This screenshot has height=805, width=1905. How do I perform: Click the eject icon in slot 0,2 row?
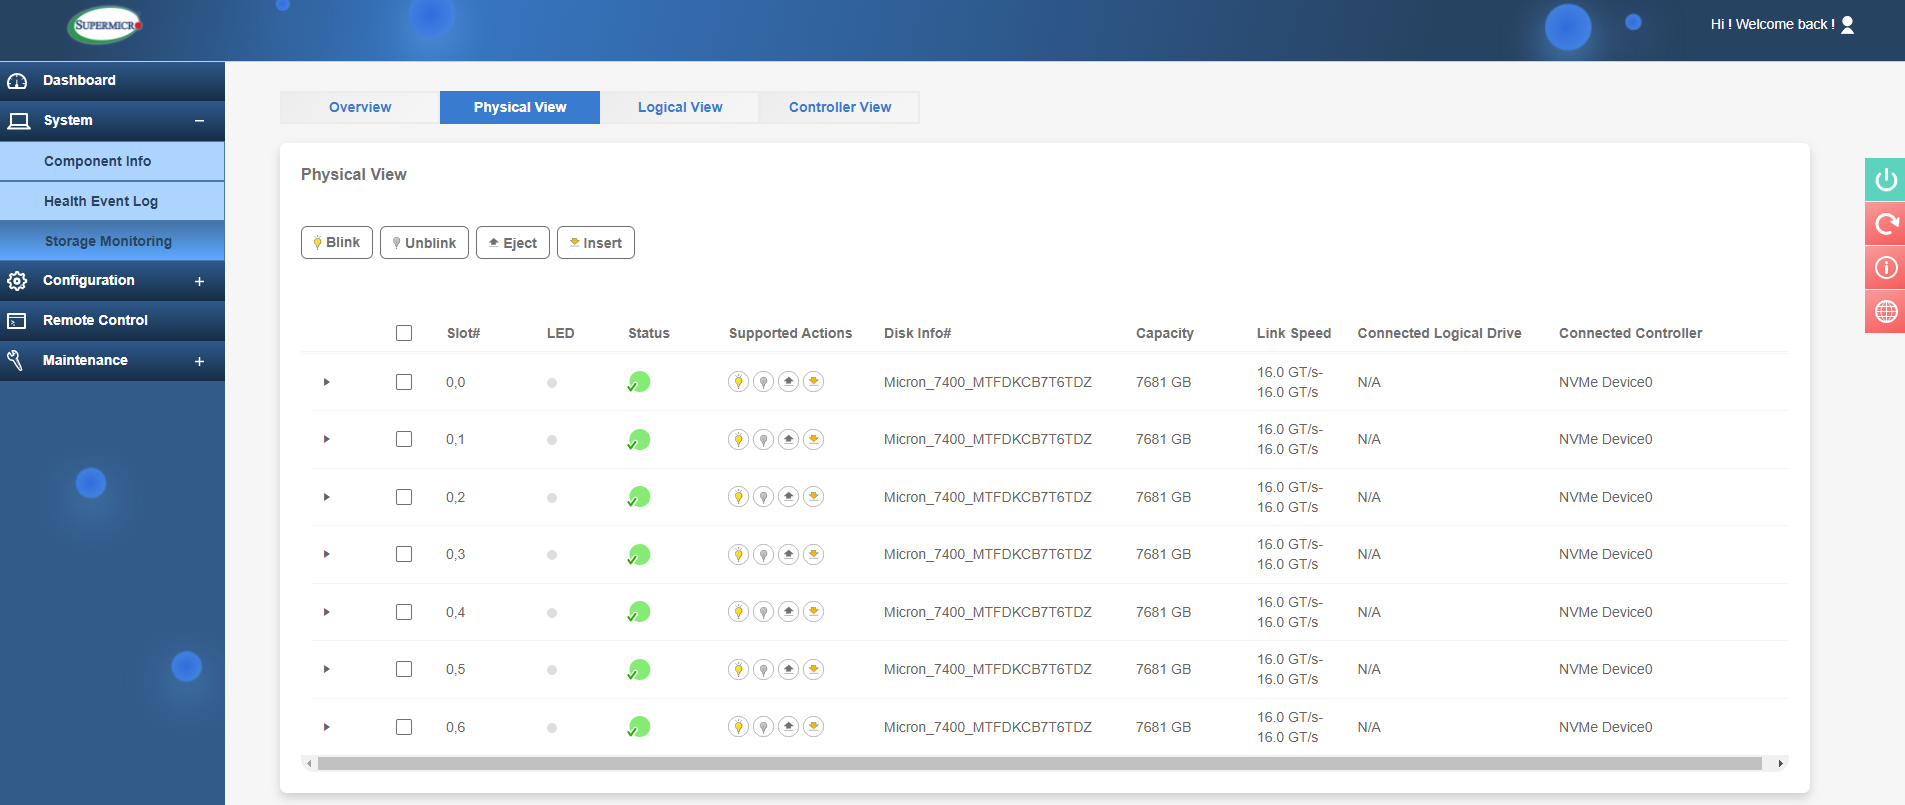coord(788,497)
